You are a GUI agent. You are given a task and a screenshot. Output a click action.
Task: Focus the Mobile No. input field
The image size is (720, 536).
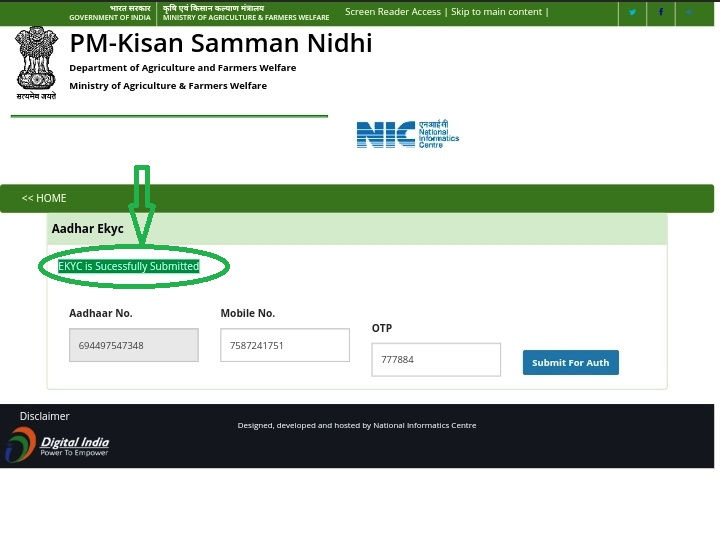(285, 345)
